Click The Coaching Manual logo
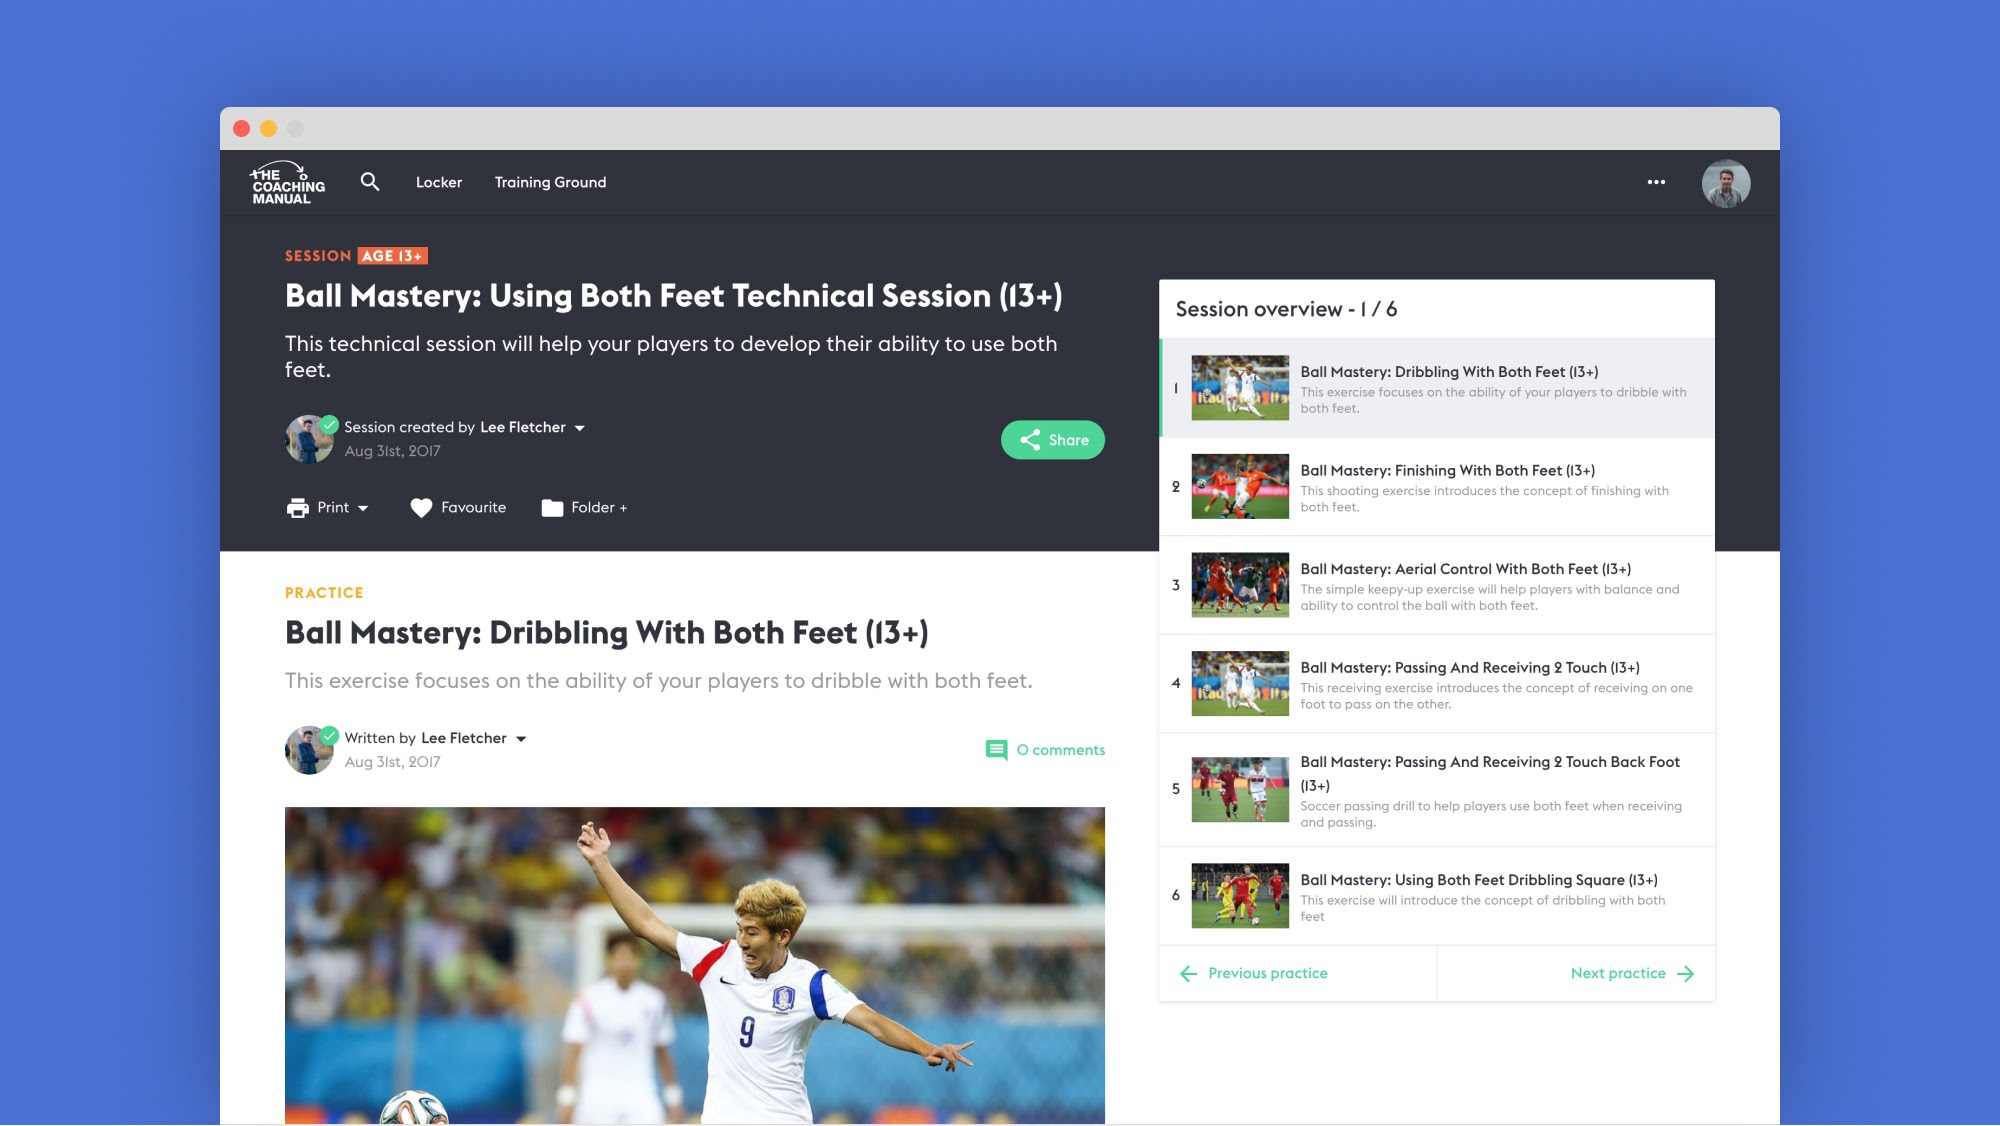Viewport: 2000px width, 1126px height. pyautogui.click(x=288, y=182)
